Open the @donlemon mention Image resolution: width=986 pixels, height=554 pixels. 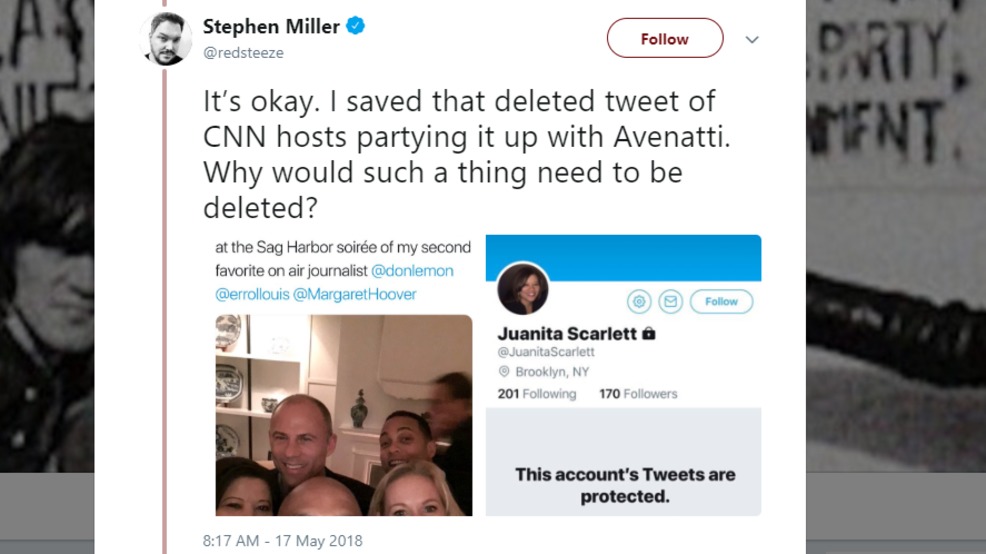tap(413, 271)
